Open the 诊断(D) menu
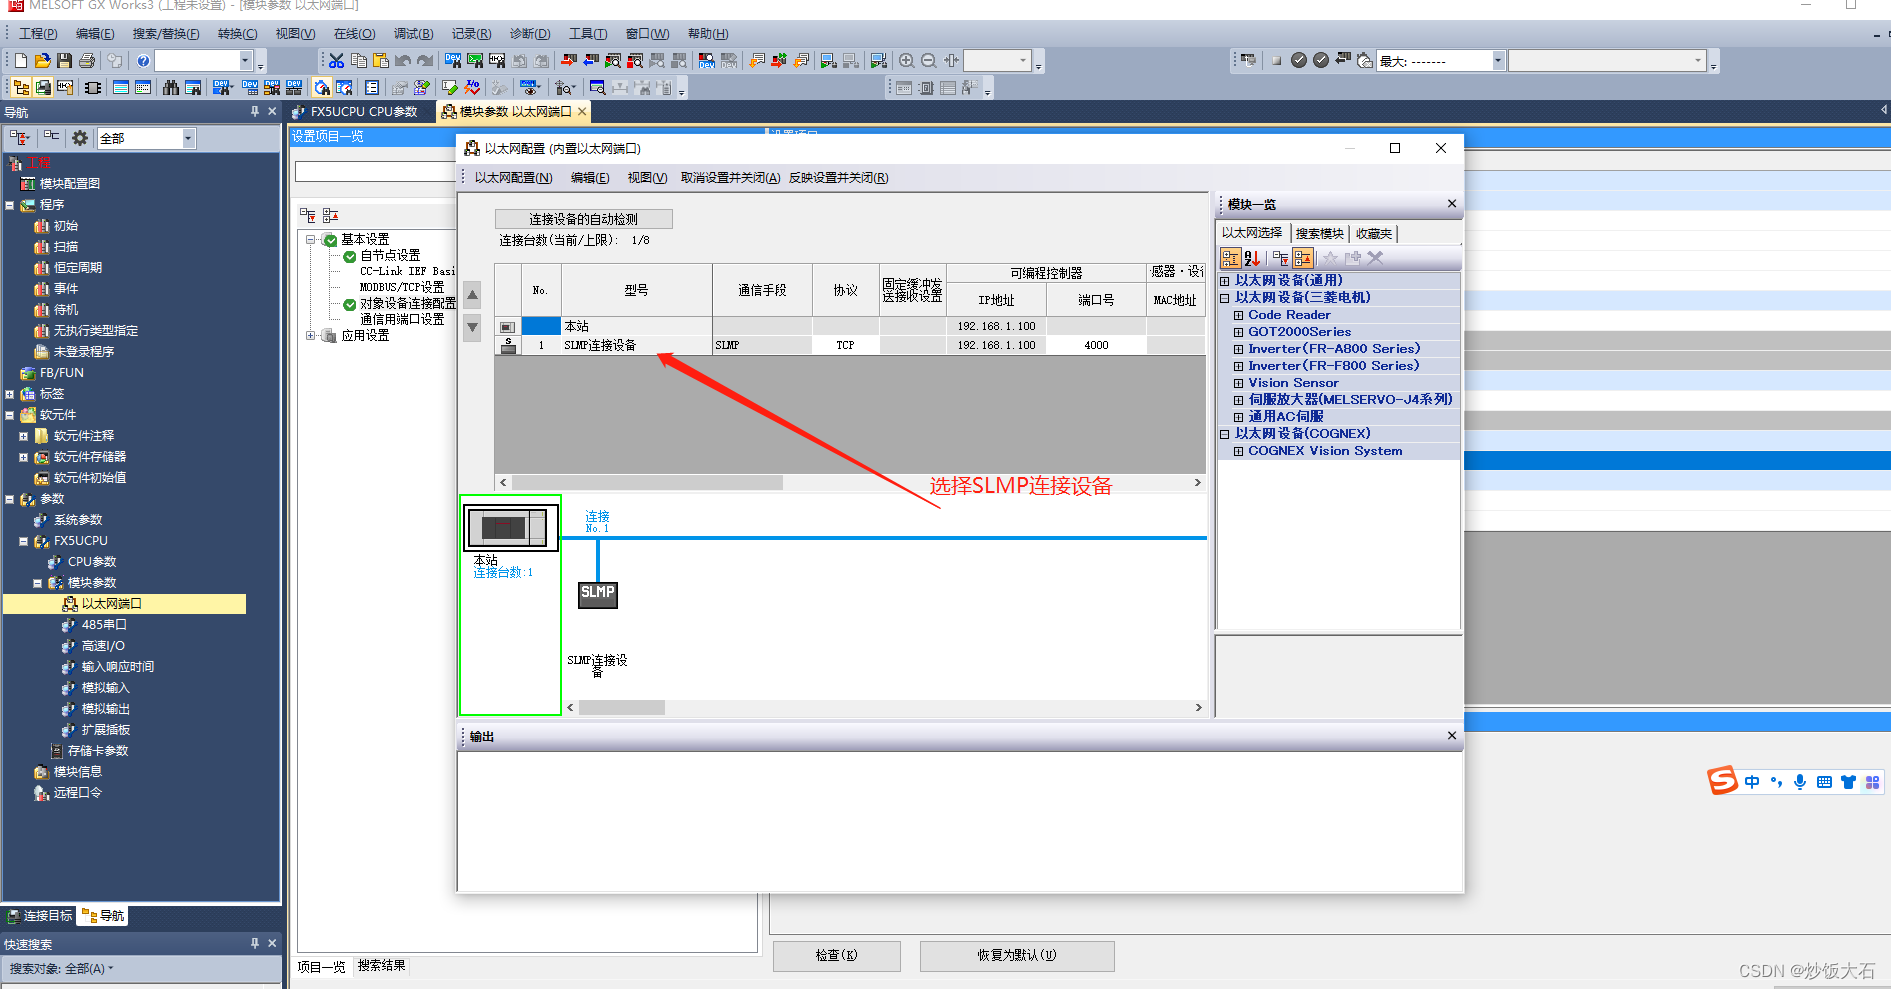Viewport: 1891px width, 989px height. click(530, 33)
